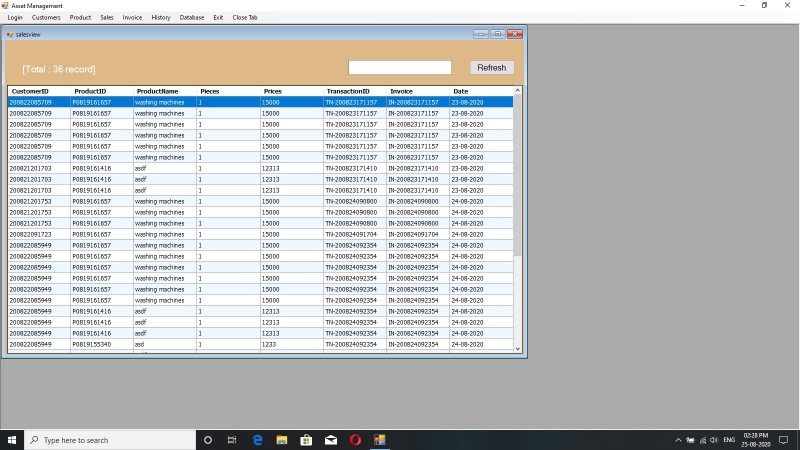Open Cortana circle icon on taskbar
The height and width of the screenshot is (450, 800).
(208, 440)
